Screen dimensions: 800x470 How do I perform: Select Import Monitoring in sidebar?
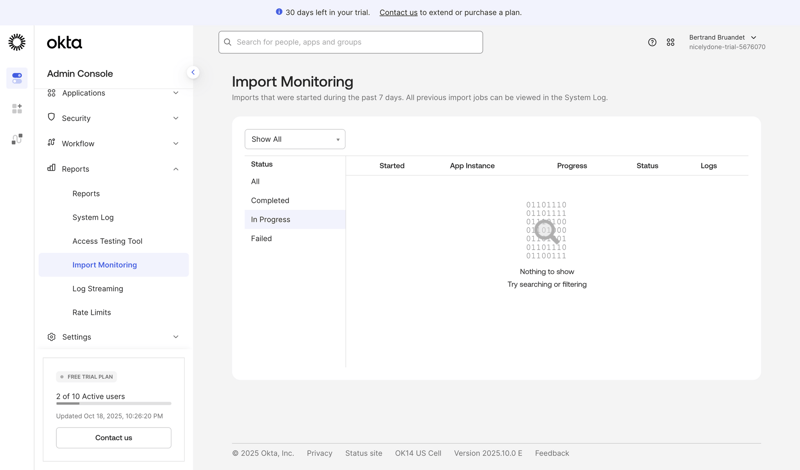click(x=114, y=265)
